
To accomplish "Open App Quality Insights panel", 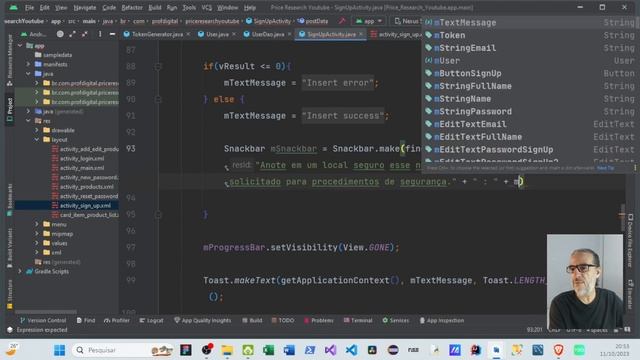I will coord(202,320).
